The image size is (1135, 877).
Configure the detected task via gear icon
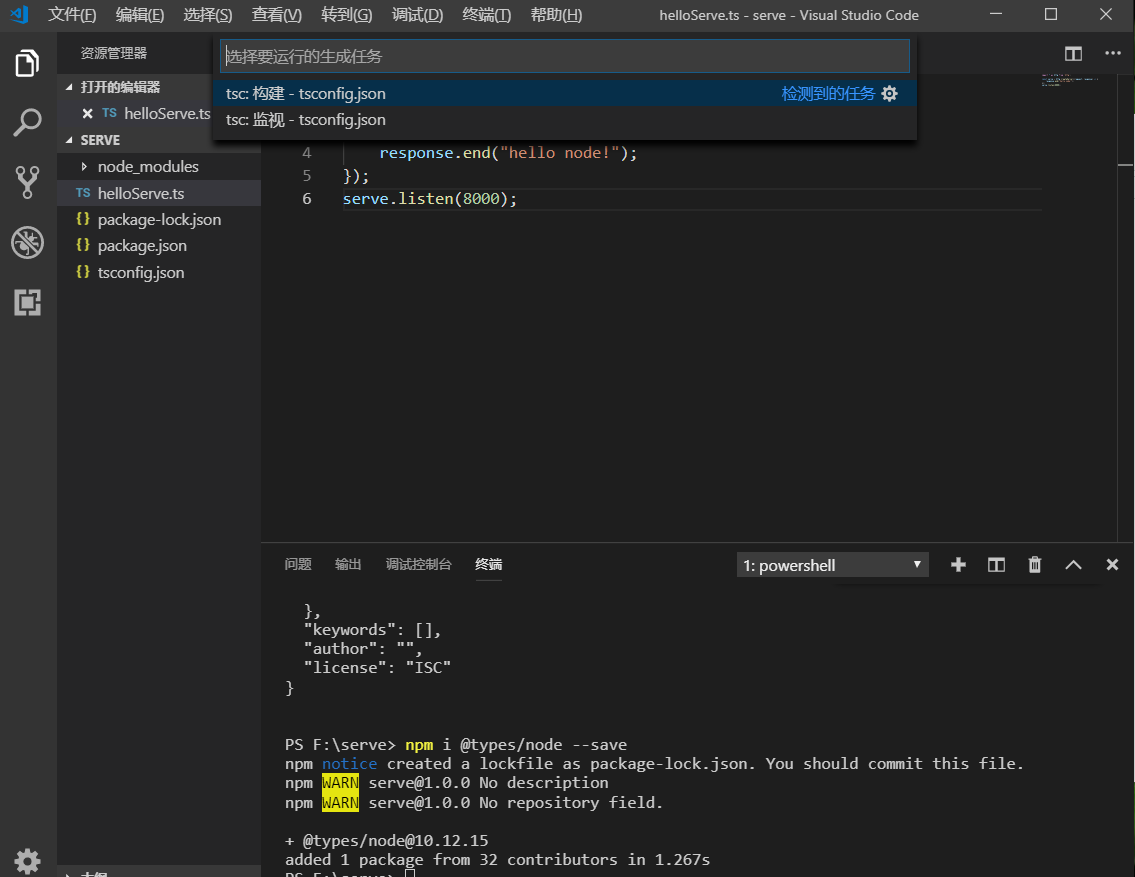pyautogui.click(x=890, y=93)
